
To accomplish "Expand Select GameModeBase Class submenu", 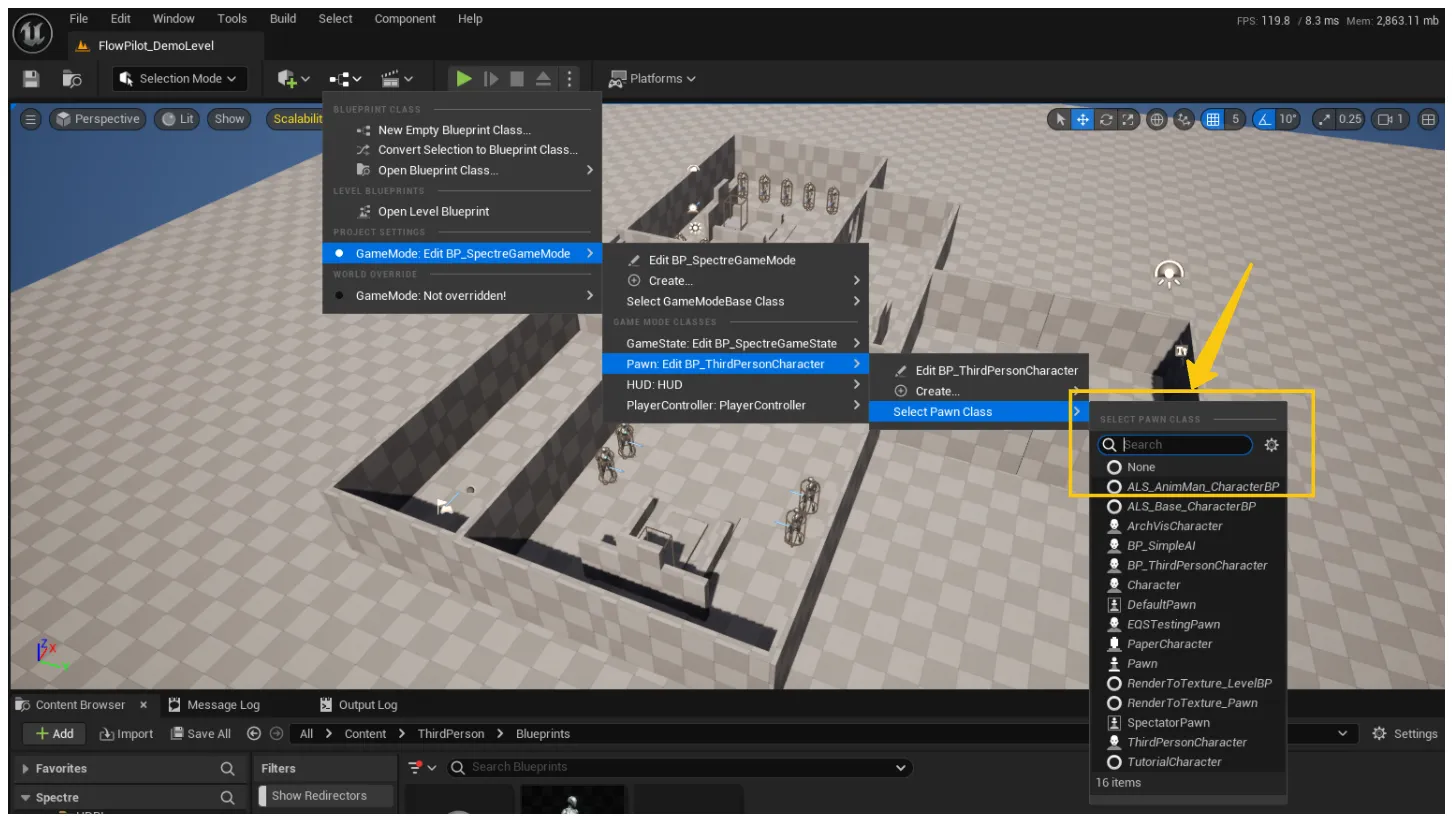I will (735, 301).
